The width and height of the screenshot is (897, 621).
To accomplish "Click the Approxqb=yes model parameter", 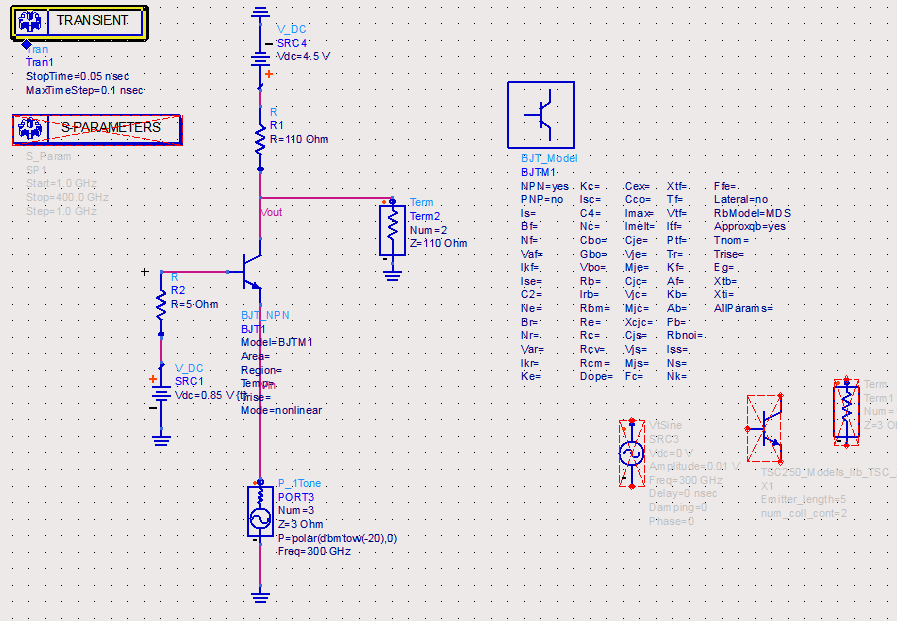I will [750, 226].
